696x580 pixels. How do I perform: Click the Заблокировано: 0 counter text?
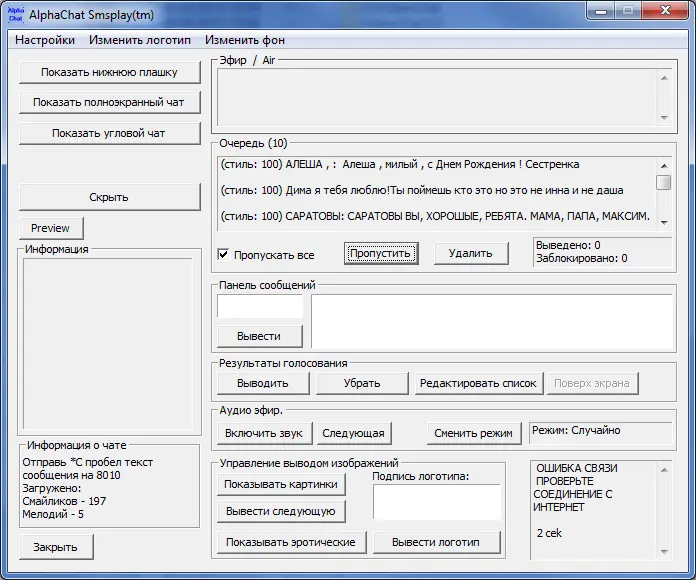[581, 258]
